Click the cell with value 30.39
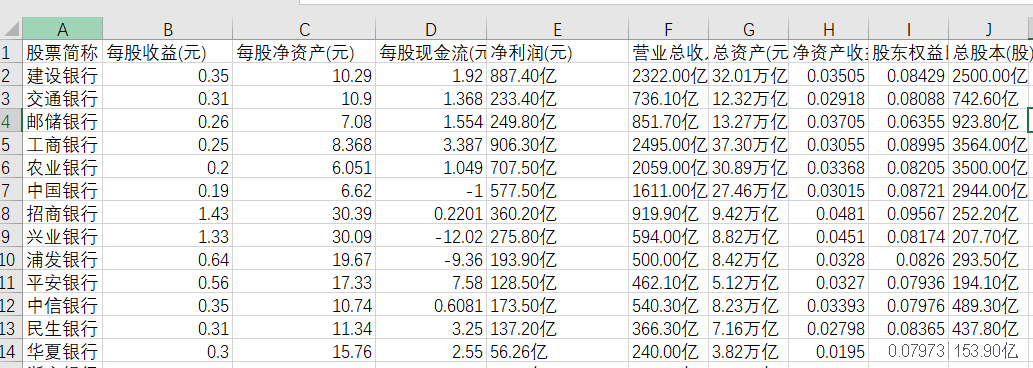Image resolution: width=1033 pixels, height=368 pixels. click(x=304, y=213)
